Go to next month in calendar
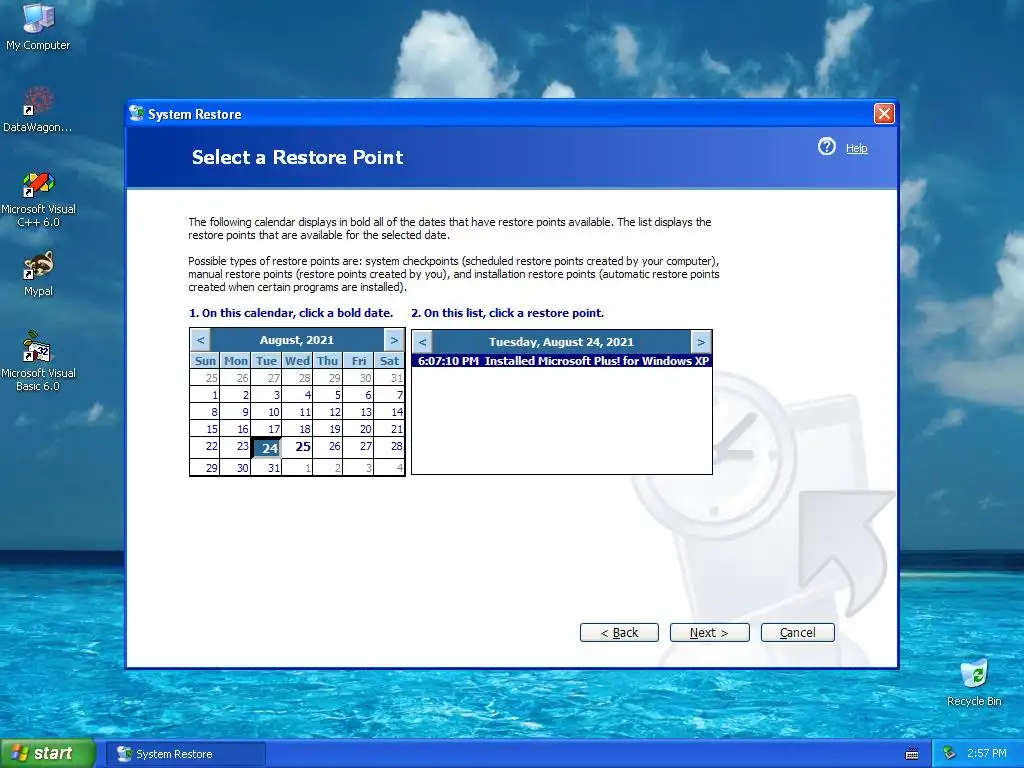Screen dimensions: 1024x768 [394, 340]
